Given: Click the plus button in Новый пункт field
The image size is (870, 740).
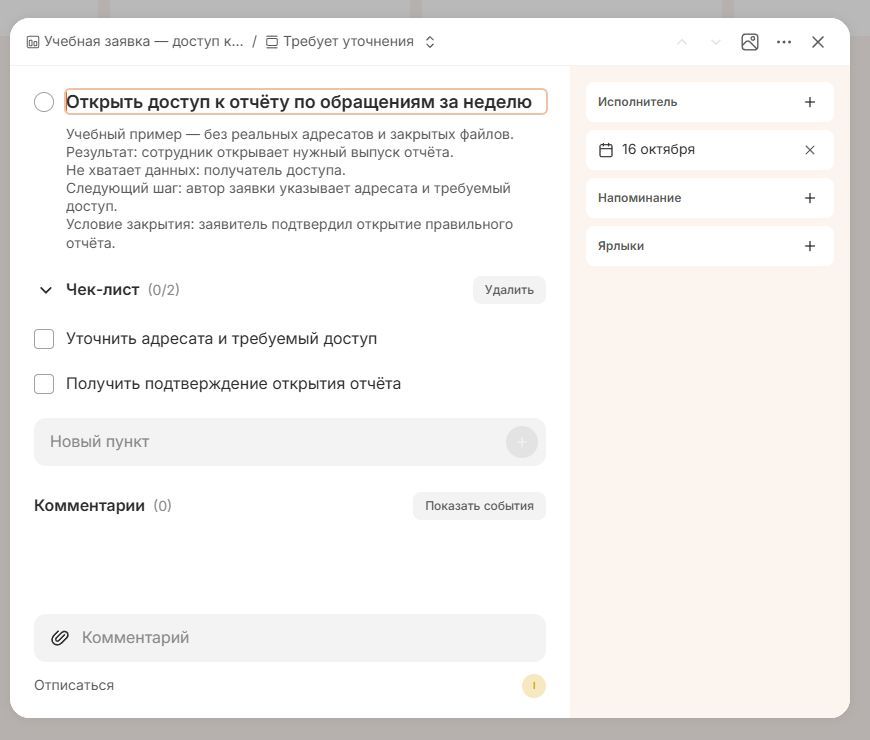Looking at the screenshot, I should point(522,442).
